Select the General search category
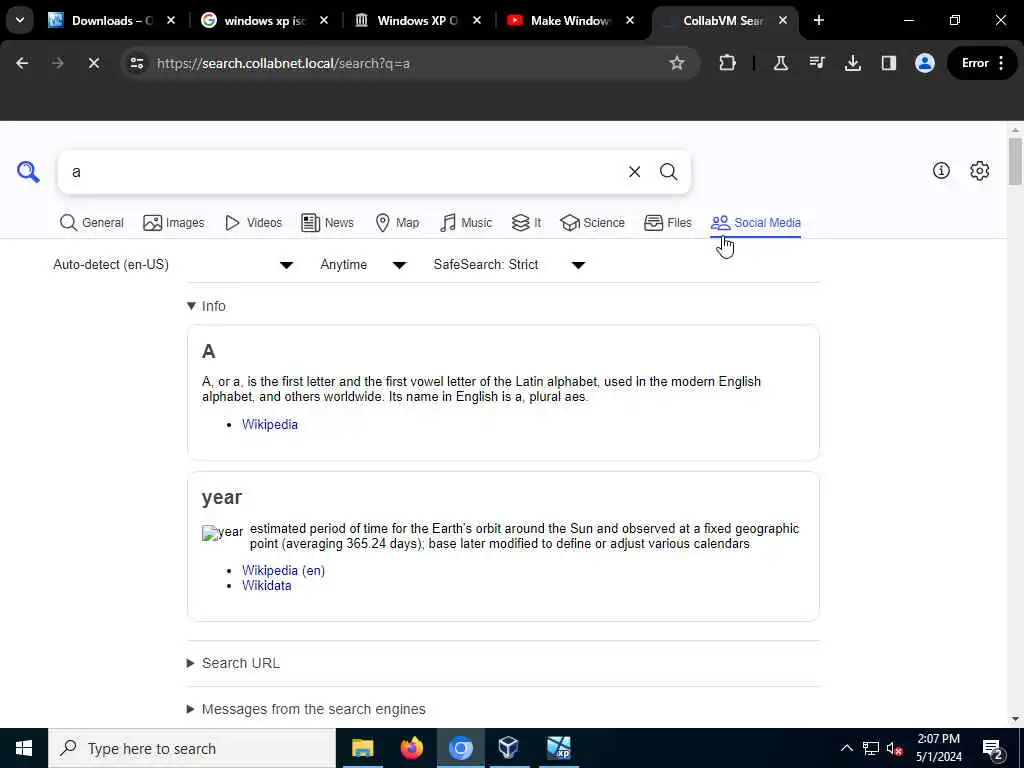Screen dimensions: 1024x768 [91, 223]
